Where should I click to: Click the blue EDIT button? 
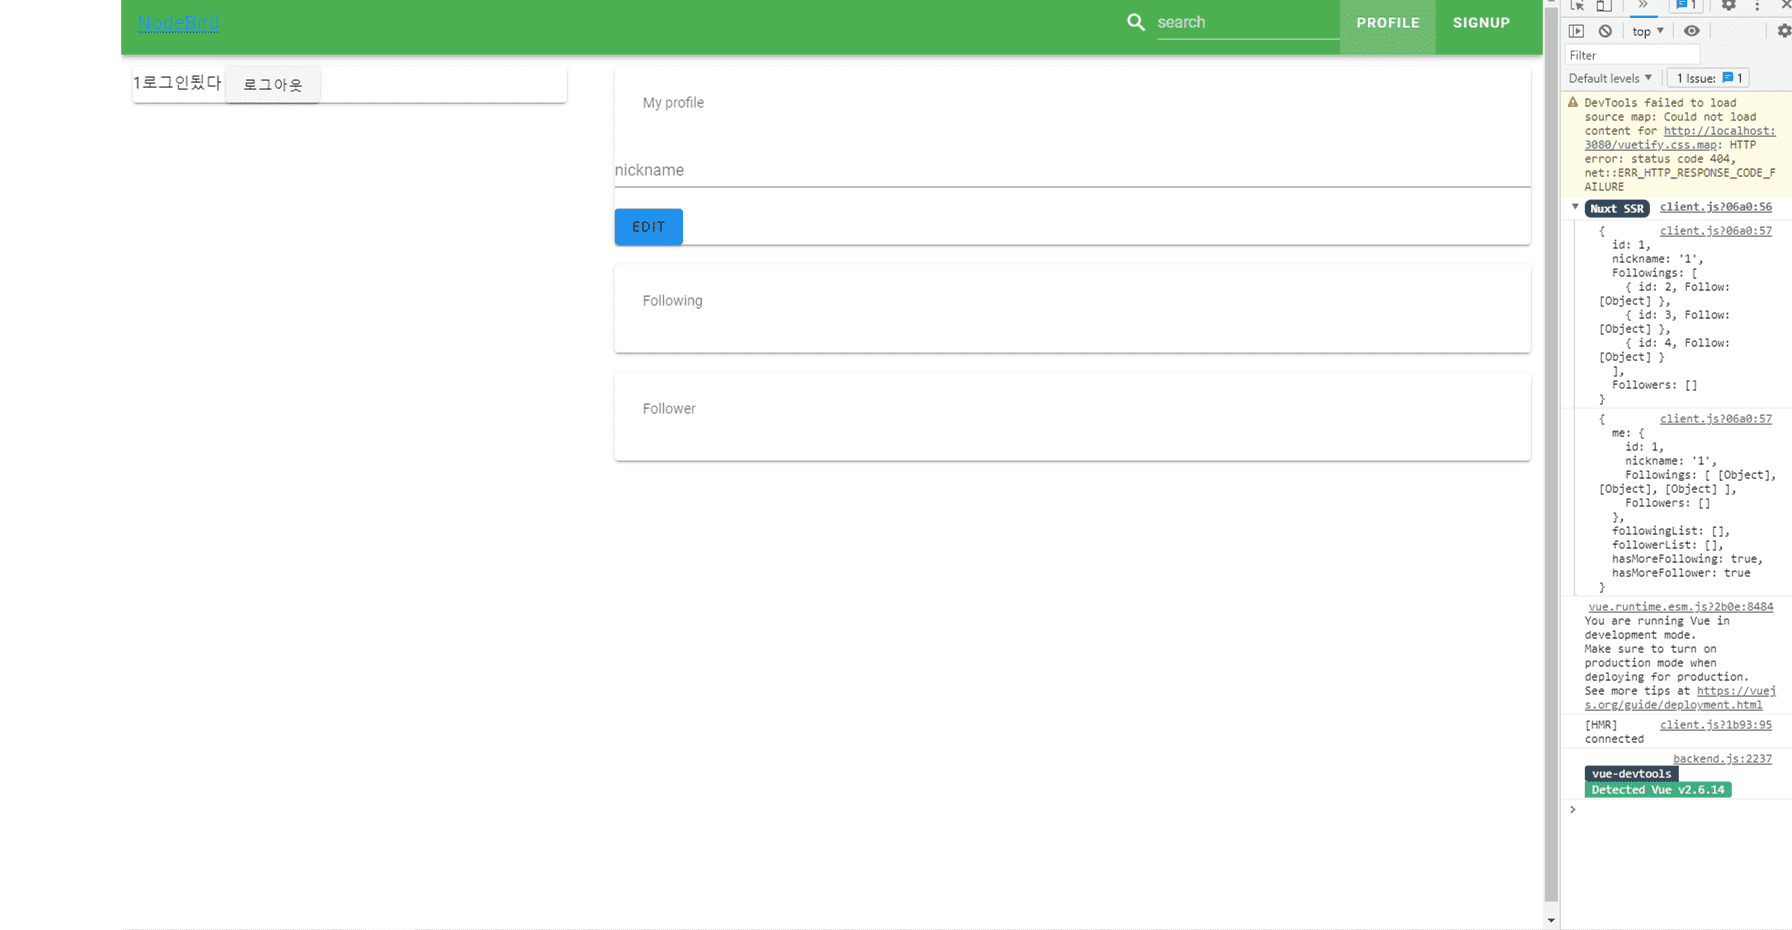coord(648,227)
